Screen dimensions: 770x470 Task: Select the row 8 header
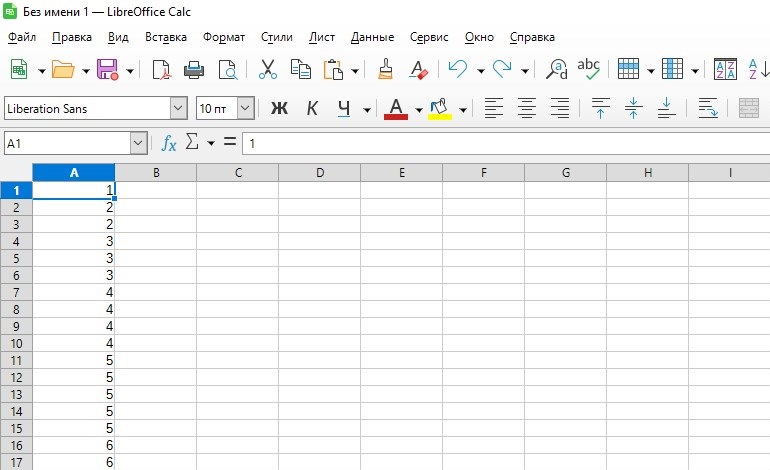[x=16, y=309]
